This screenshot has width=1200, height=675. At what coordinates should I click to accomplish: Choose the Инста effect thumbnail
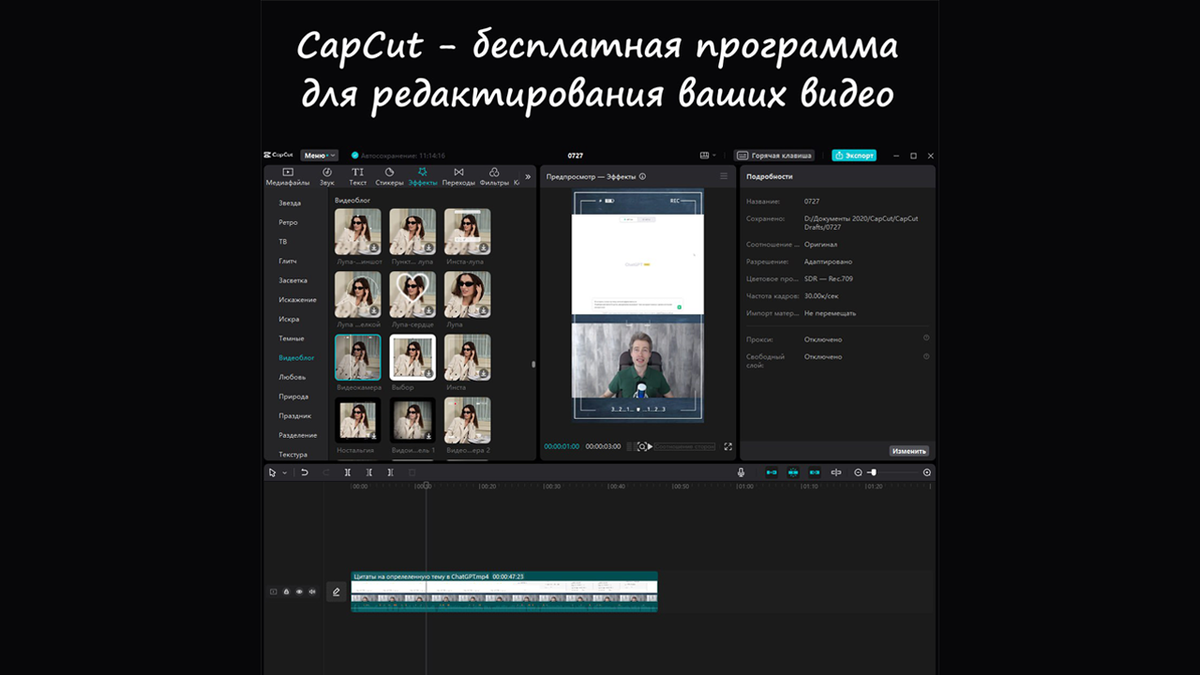click(467, 357)
